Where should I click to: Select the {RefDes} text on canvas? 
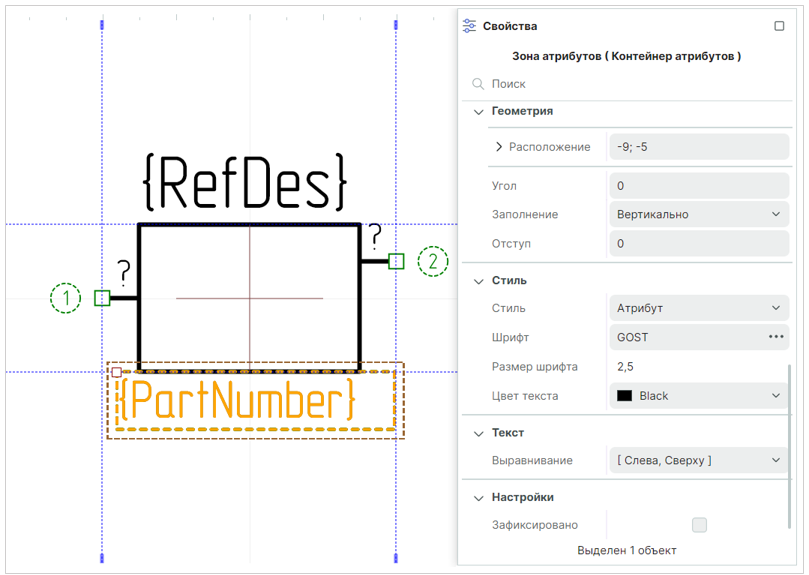[x=246, y=182]
